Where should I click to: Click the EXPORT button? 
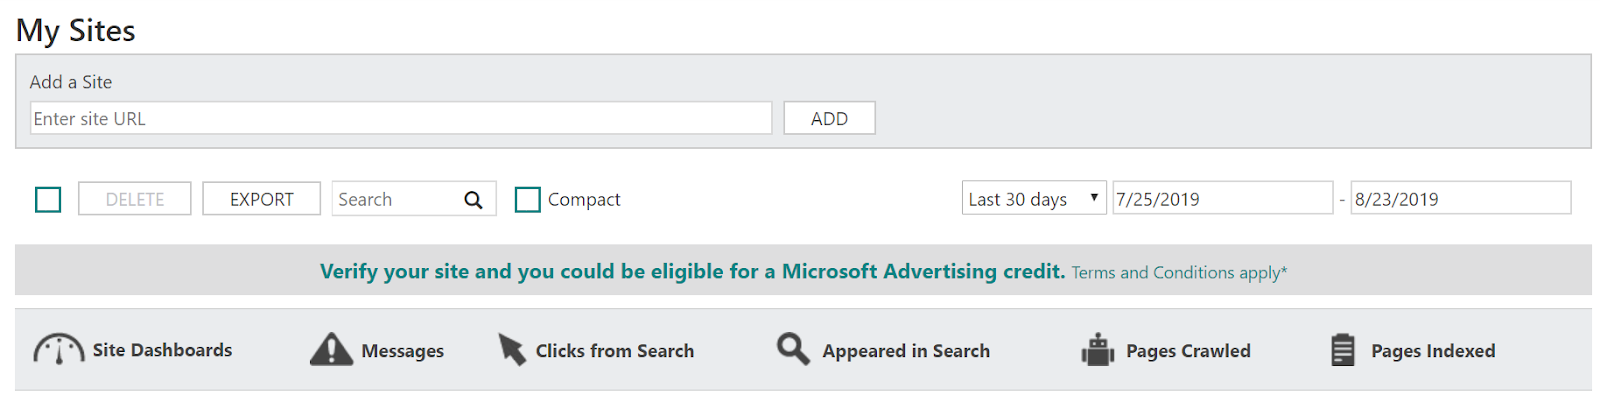click(x=261, y=199)
